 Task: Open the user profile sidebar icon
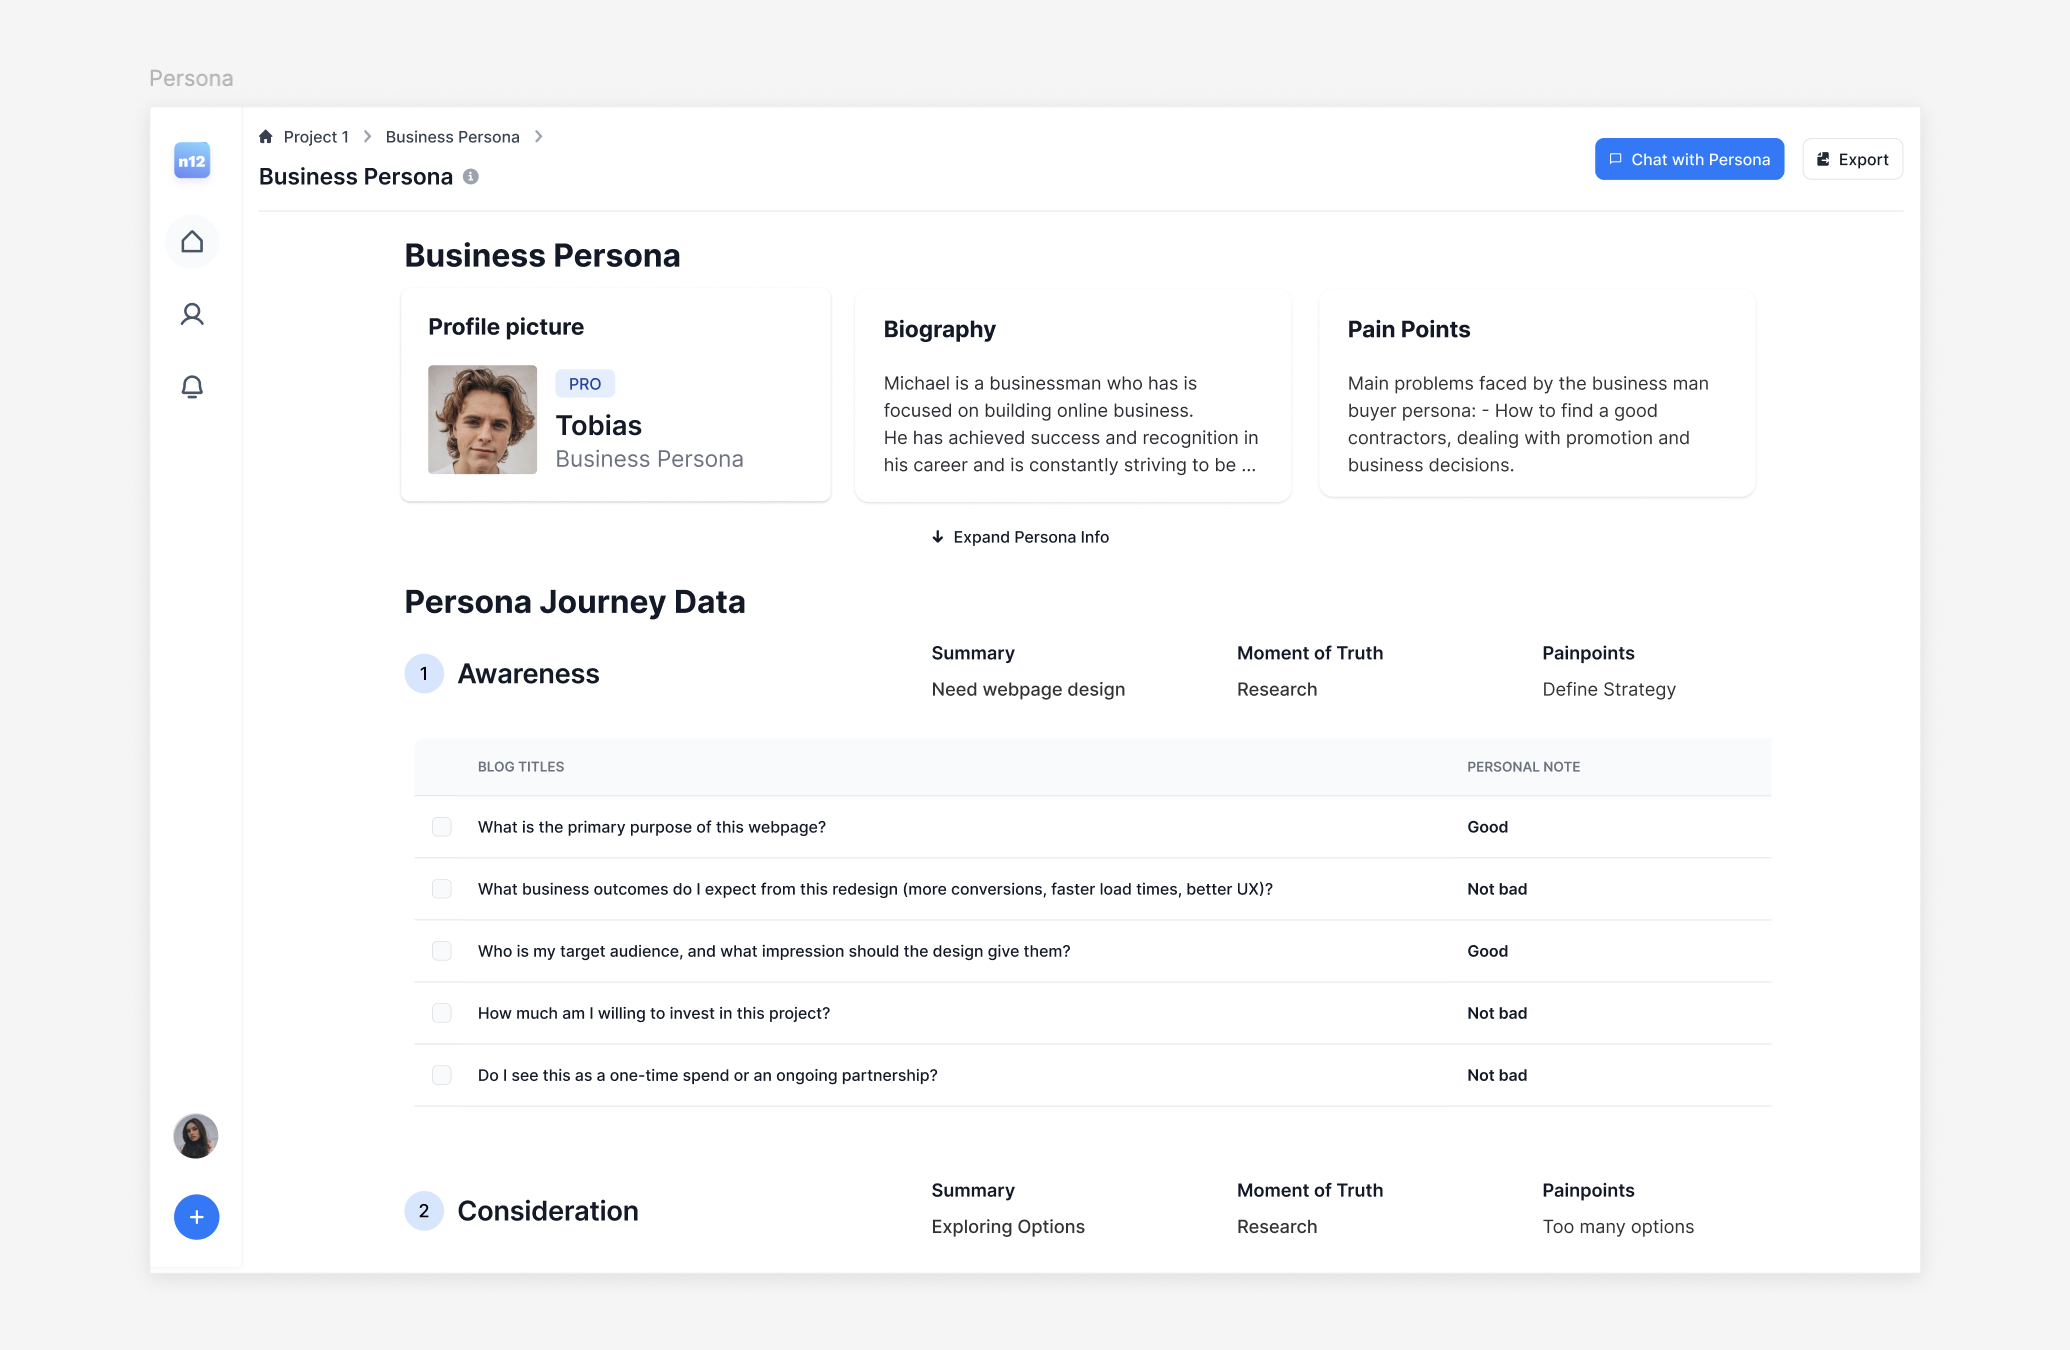192,314
